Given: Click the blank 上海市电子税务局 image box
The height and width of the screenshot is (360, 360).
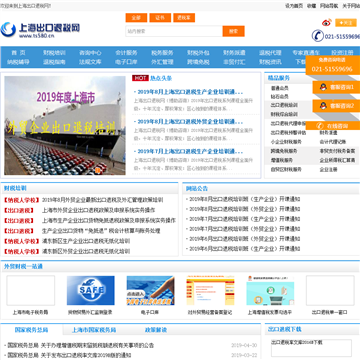Looking at the screenshot, I should (31, 290).
